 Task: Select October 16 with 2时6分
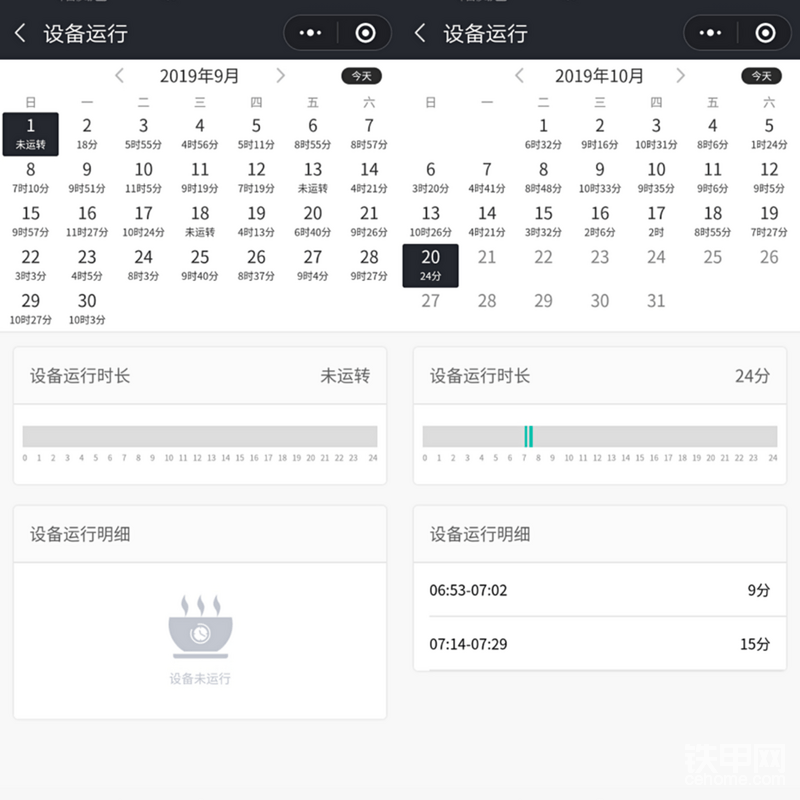click(600, 222)
